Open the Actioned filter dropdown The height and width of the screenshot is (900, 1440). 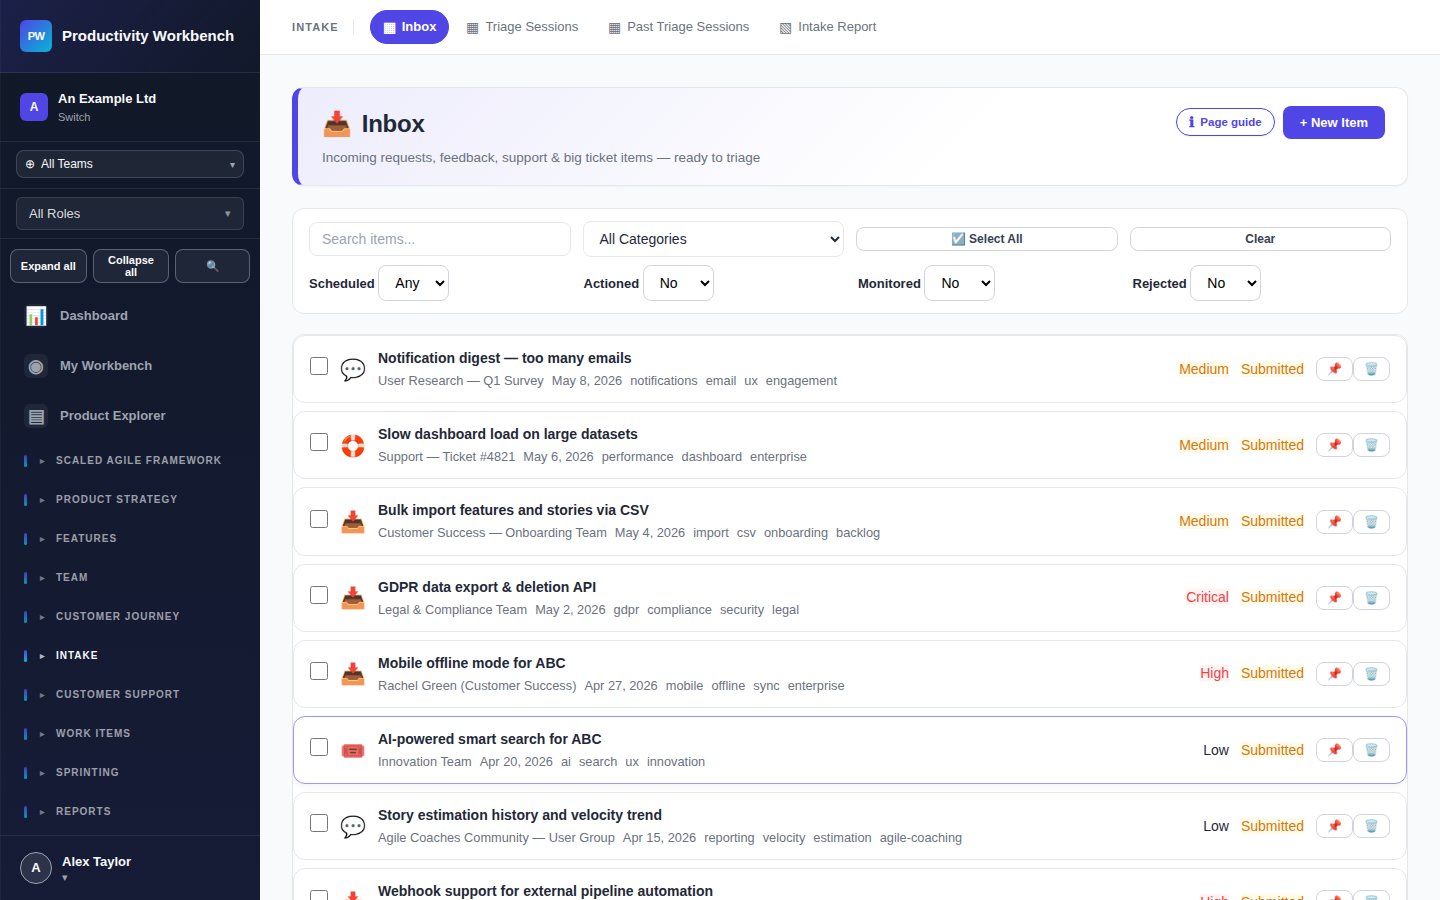pos(679,283)
